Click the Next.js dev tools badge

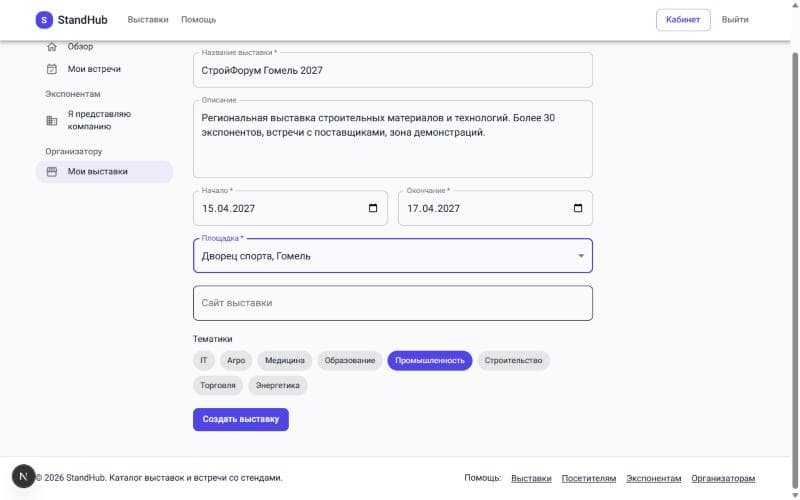[x=23, y=476]
